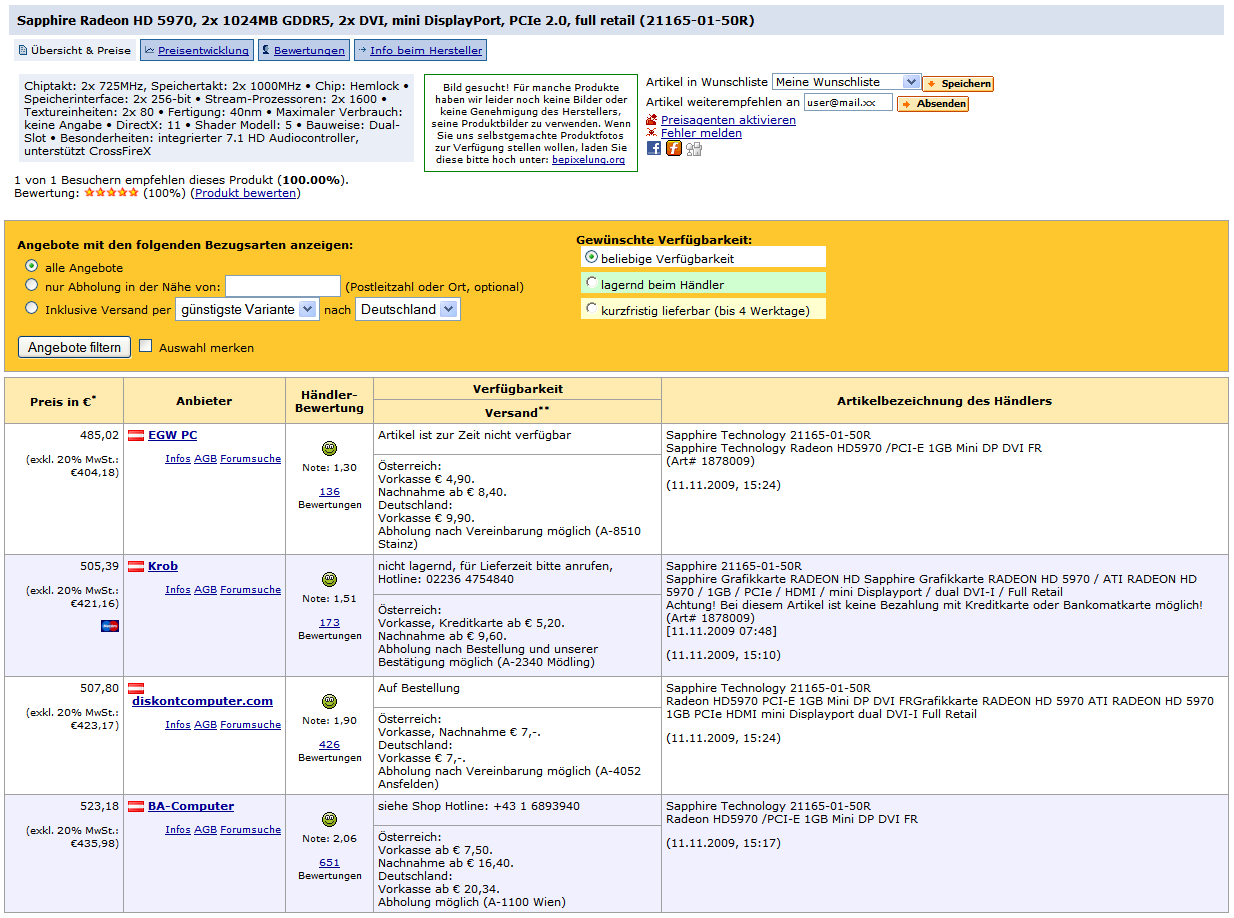This screenshot has height=918, width=1234.
Task: Open the diskontcomputer.com shop link
Action: (x=202, y=701)
